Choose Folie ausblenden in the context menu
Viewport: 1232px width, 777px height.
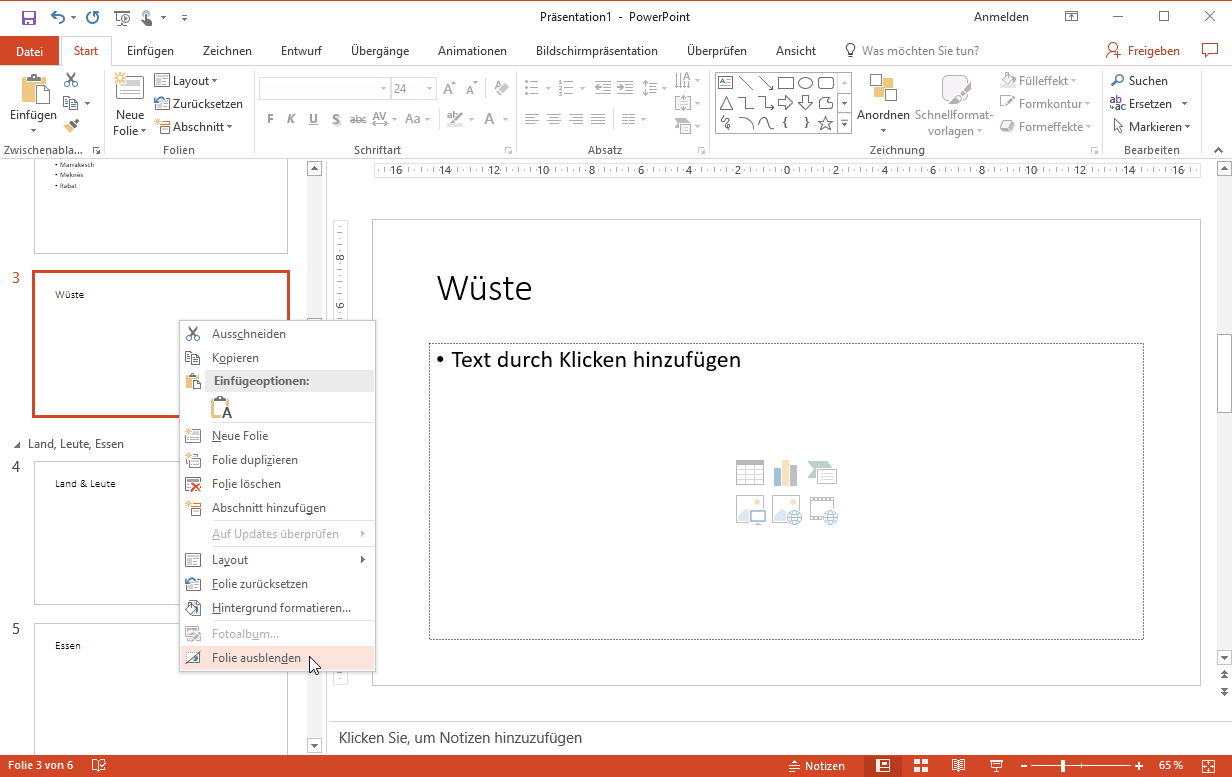pyautogui.click(x=277, y=658)
